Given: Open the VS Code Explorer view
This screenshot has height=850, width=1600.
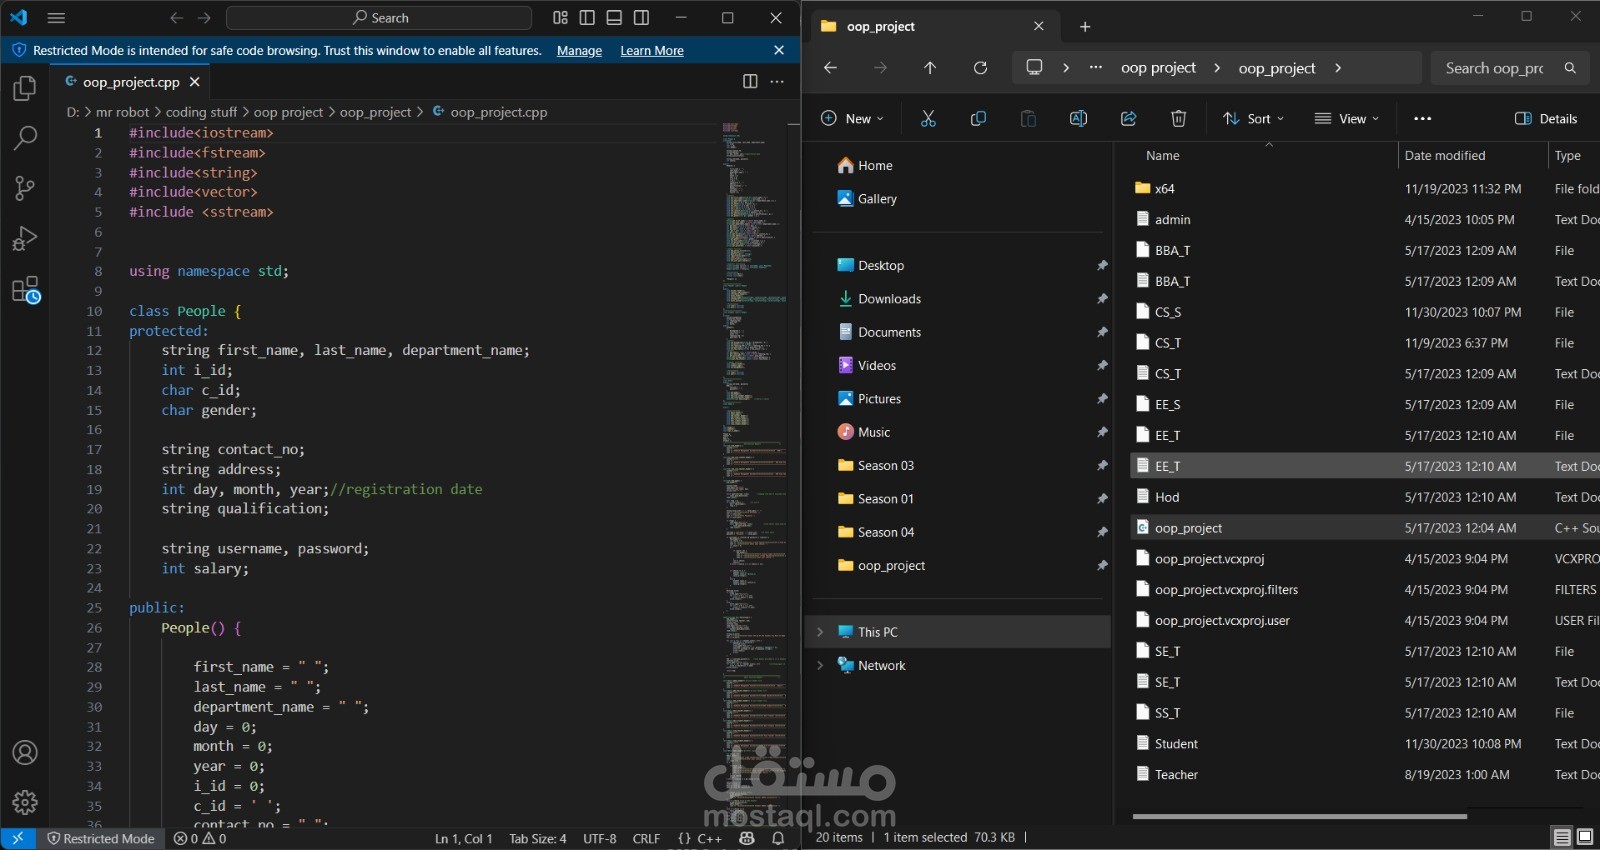Looking at the screenshot, I should pos(25,88).
